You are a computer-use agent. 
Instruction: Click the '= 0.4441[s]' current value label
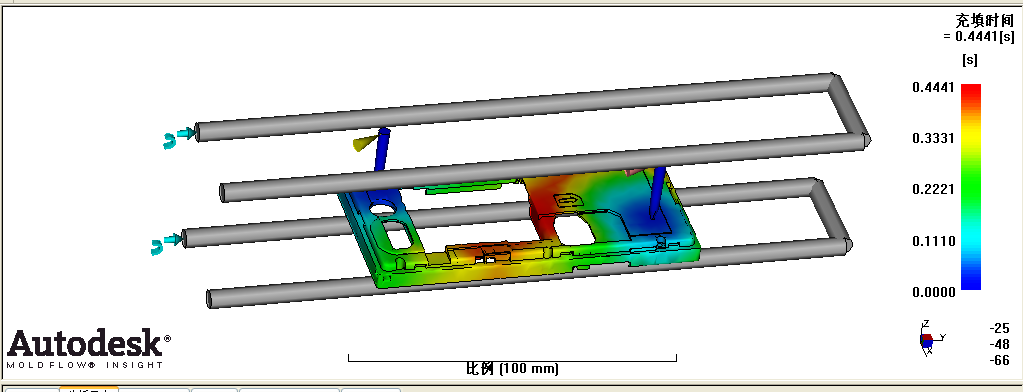pyautogui.click(x=979, y=37)
